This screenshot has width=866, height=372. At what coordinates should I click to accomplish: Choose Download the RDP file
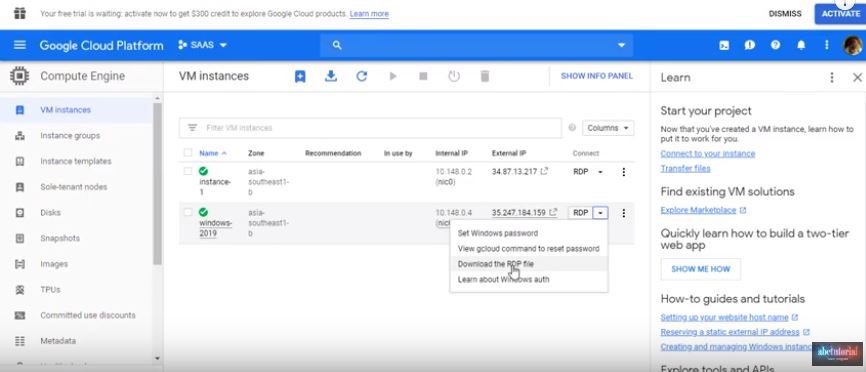pyautogui.click(x=529, y=264)
